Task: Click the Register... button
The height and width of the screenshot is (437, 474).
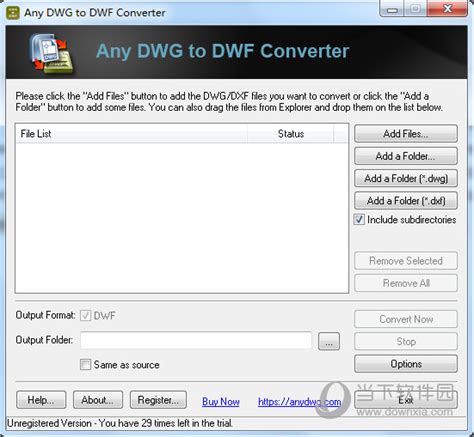Action: pos(158,400)
